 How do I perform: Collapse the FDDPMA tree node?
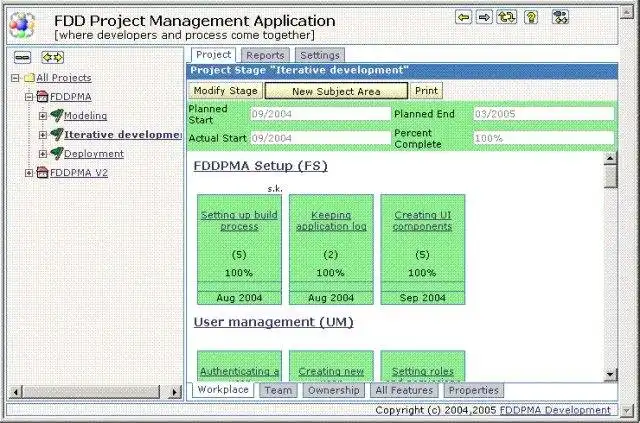click(x=29, y=97)
